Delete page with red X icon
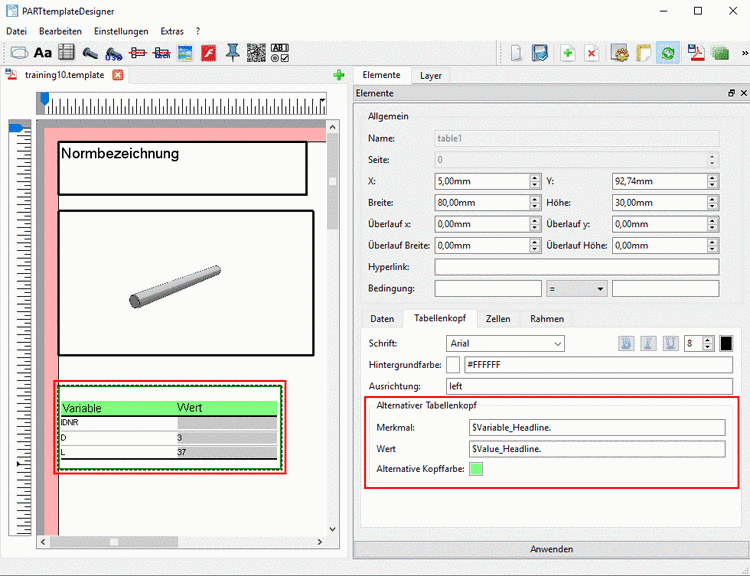Viewport: 750px width, 576px height. [592, 53]
